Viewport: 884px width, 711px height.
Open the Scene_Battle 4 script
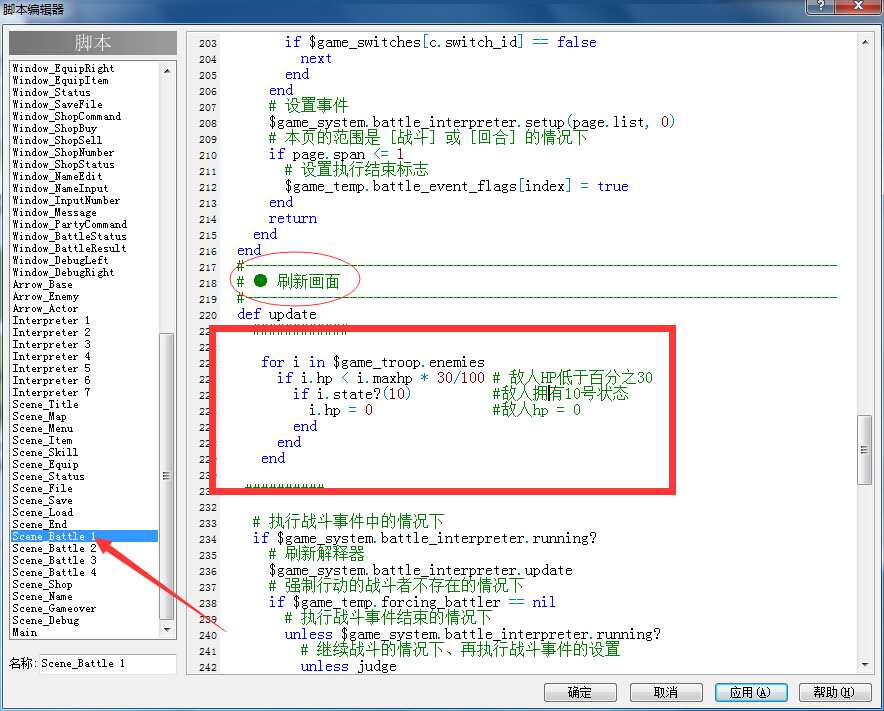pyautogui.click(x=85, y=572)
